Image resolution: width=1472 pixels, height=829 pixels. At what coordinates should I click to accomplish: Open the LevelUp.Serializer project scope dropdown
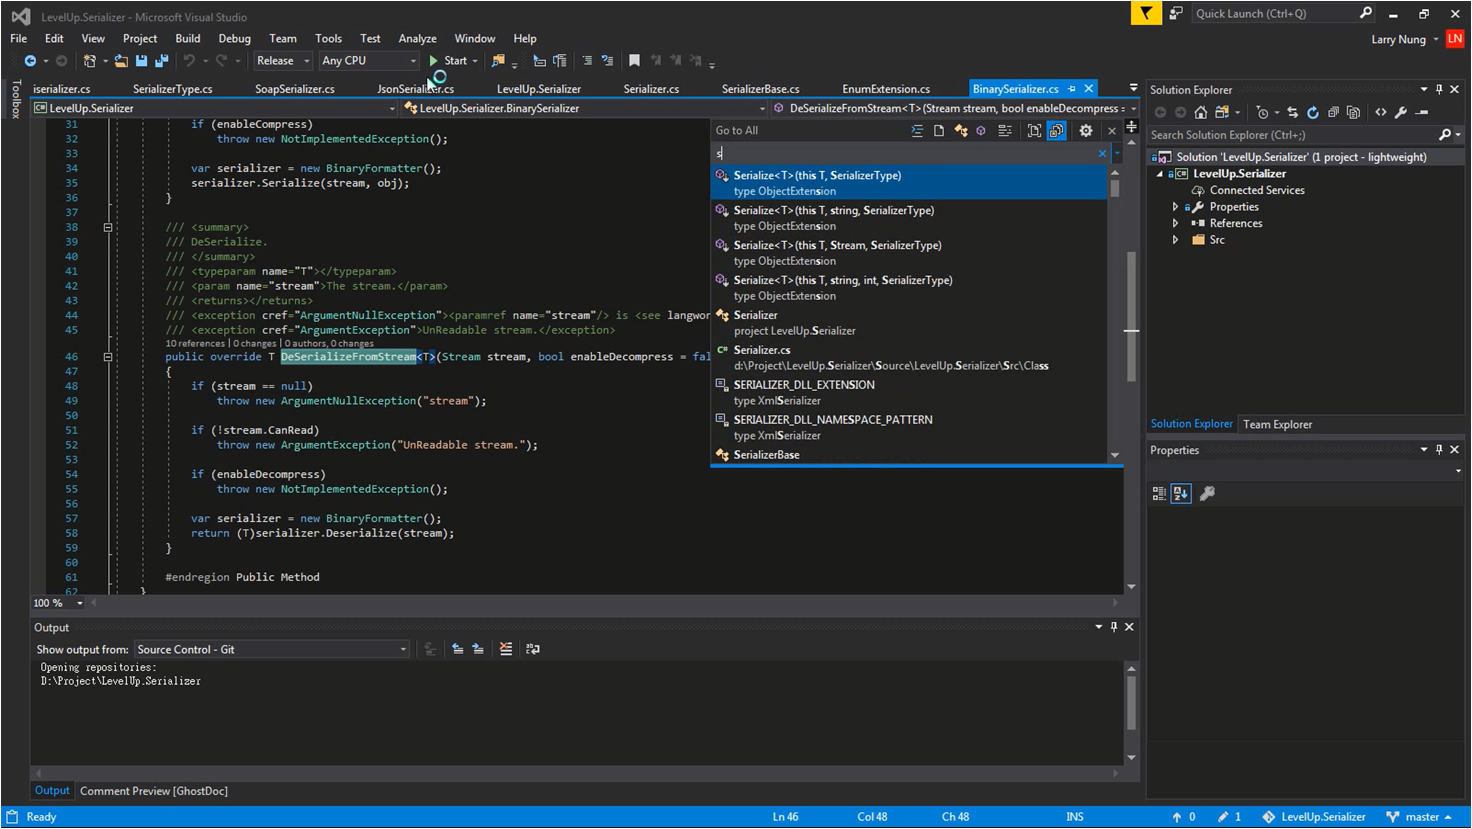tap(215, 108)
